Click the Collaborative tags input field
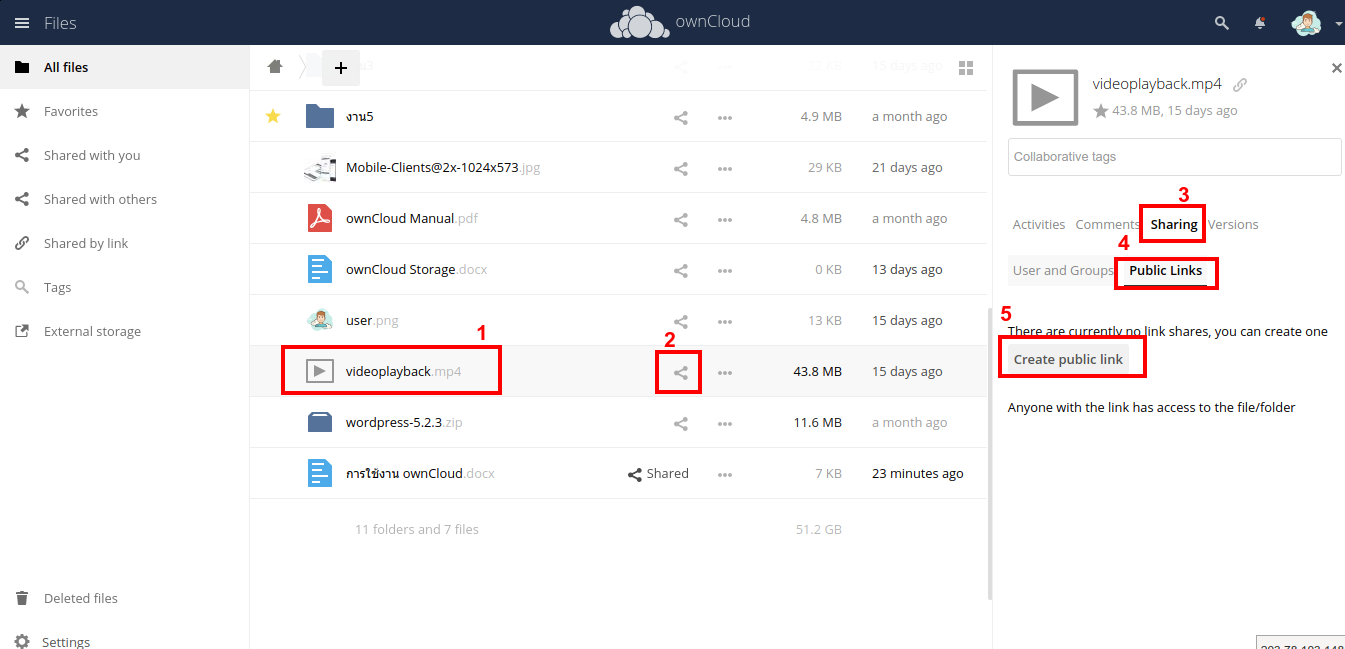The width and height of the screenshot is (1345, 649). 1174,157
